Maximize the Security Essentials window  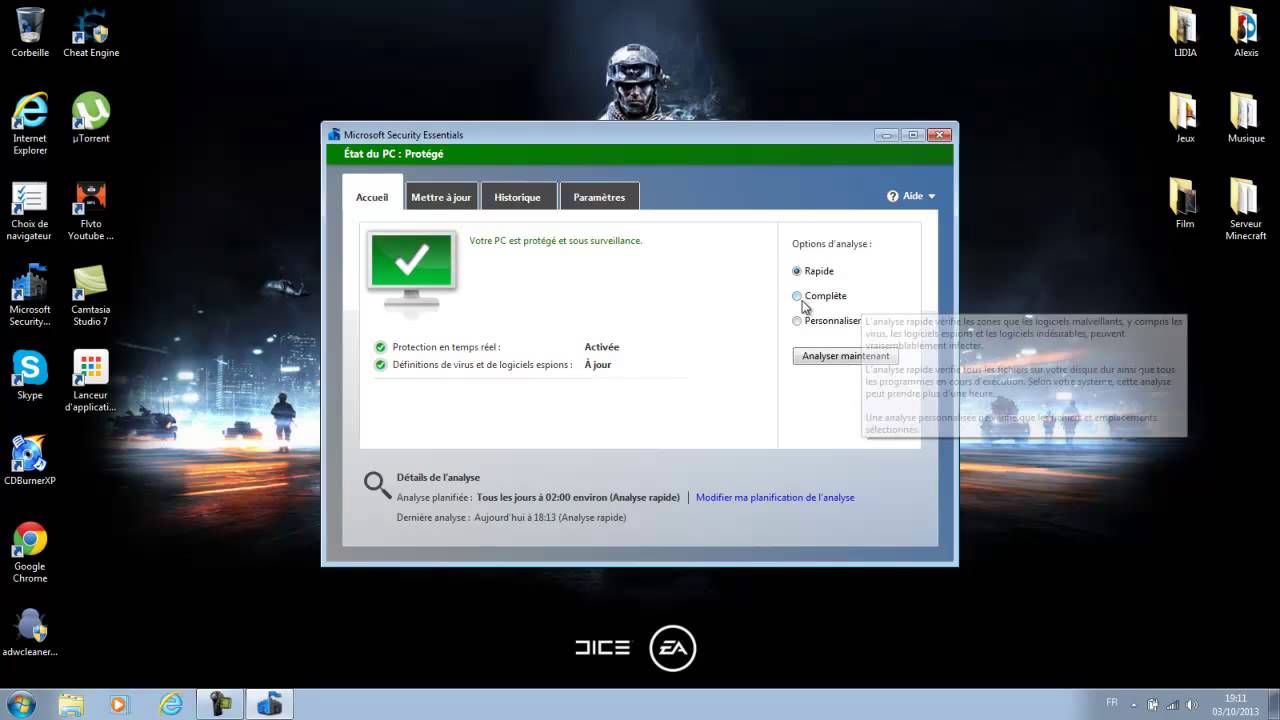pyautogui.click(x=912, y=135)
